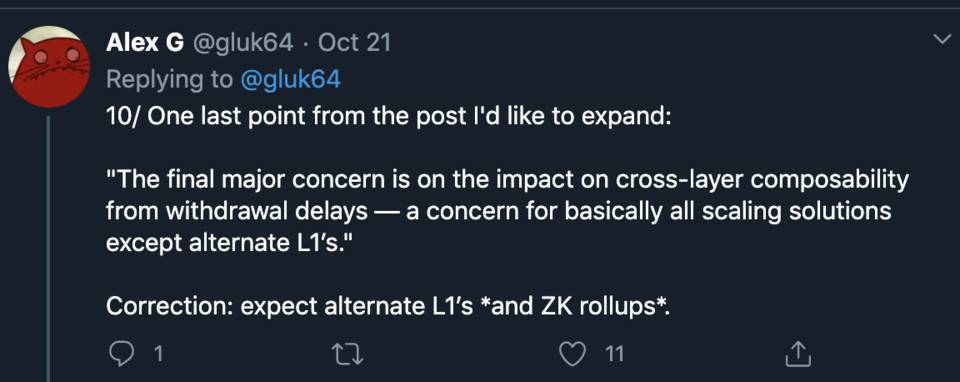The width and height of the screenshot is (960, 382).
Task: Expand the tweet options chevron menu
Action: (939, 41)
